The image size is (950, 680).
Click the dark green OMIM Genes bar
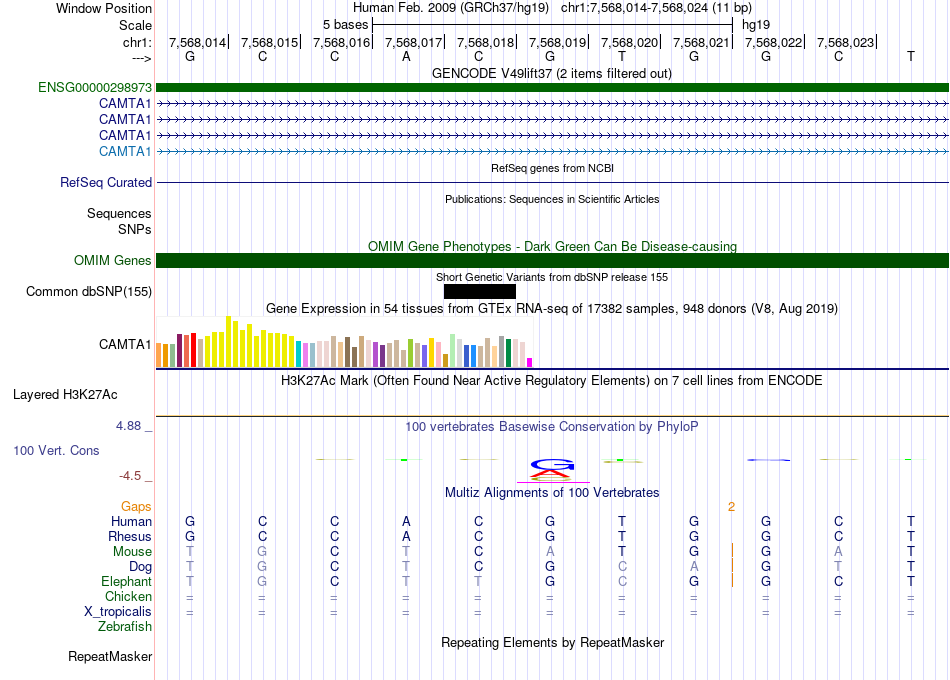click(x=552, y=261)
